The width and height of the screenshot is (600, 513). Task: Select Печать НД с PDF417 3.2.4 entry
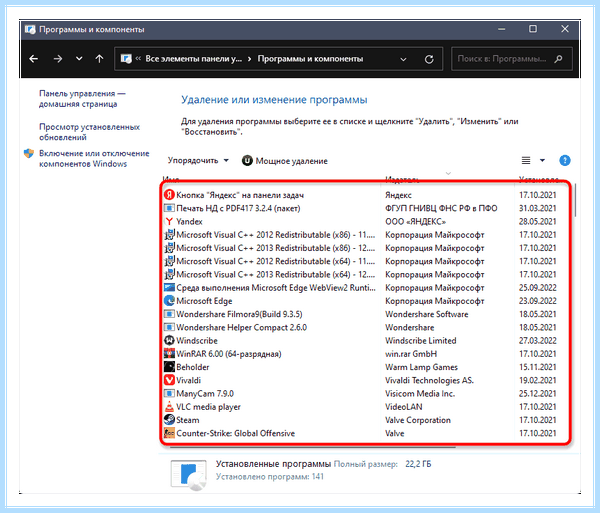click(x=360, y=208)
